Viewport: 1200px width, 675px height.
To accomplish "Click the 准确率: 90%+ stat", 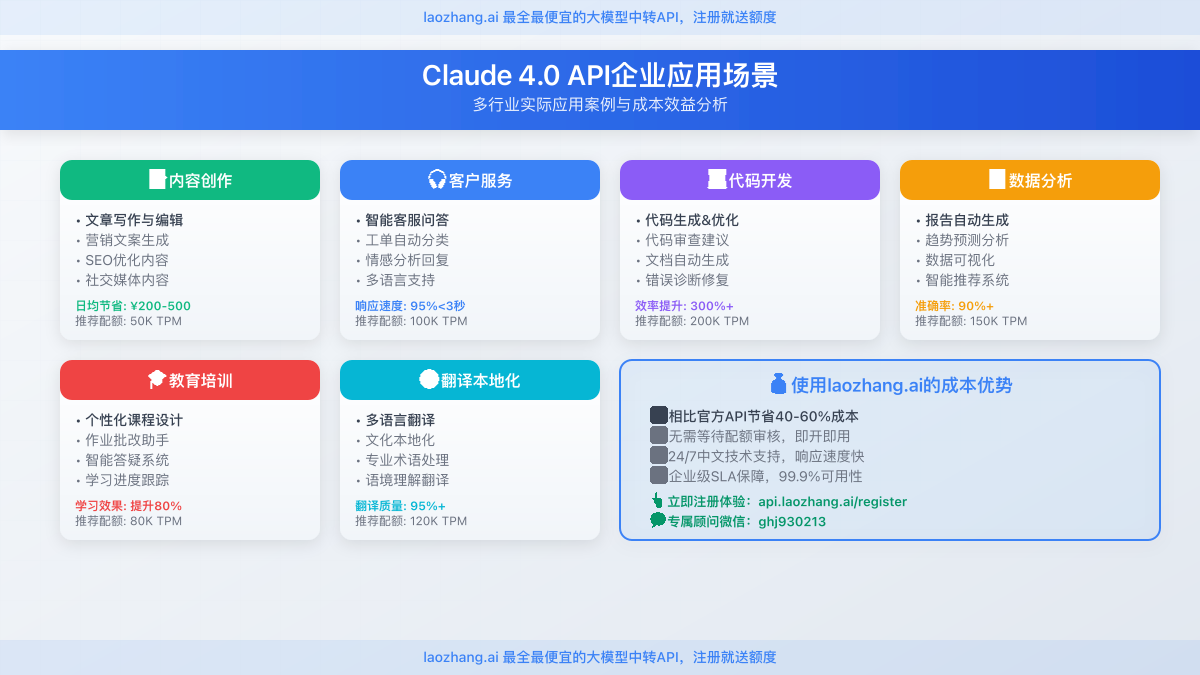I will (x=954, y=306).
